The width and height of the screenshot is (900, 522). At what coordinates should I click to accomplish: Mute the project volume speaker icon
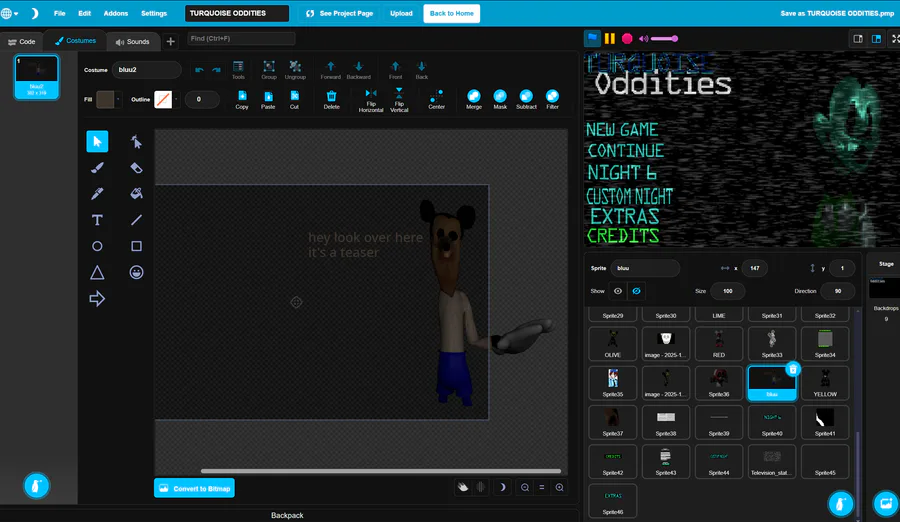pos(643,38)
